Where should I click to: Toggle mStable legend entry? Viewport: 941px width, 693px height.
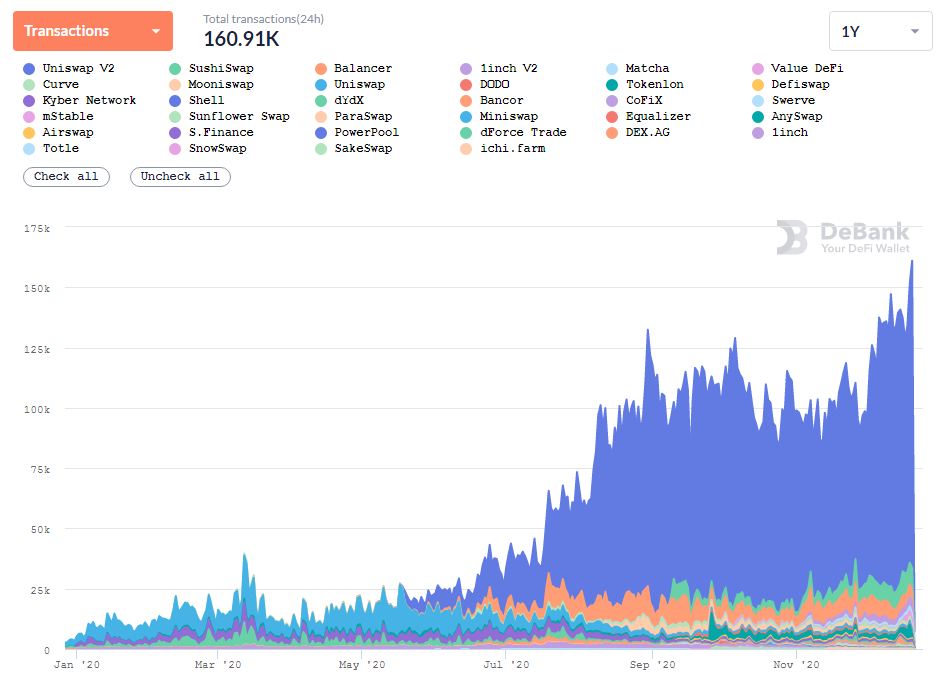[x=58, y=116]
